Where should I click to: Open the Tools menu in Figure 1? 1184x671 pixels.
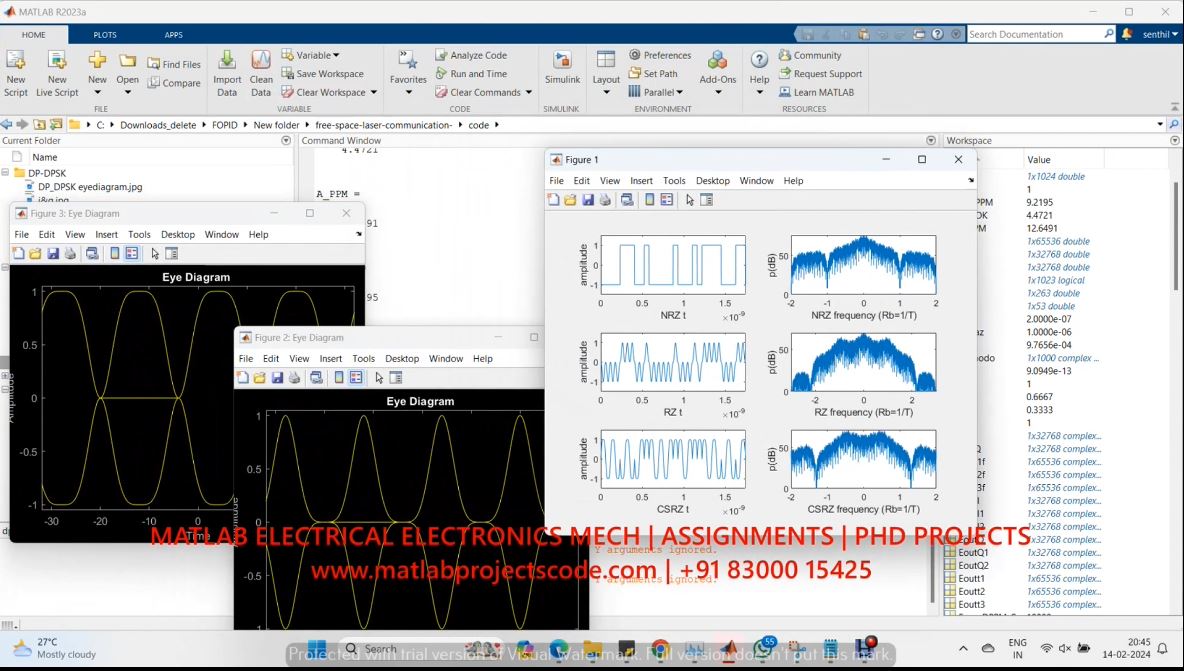674,181
